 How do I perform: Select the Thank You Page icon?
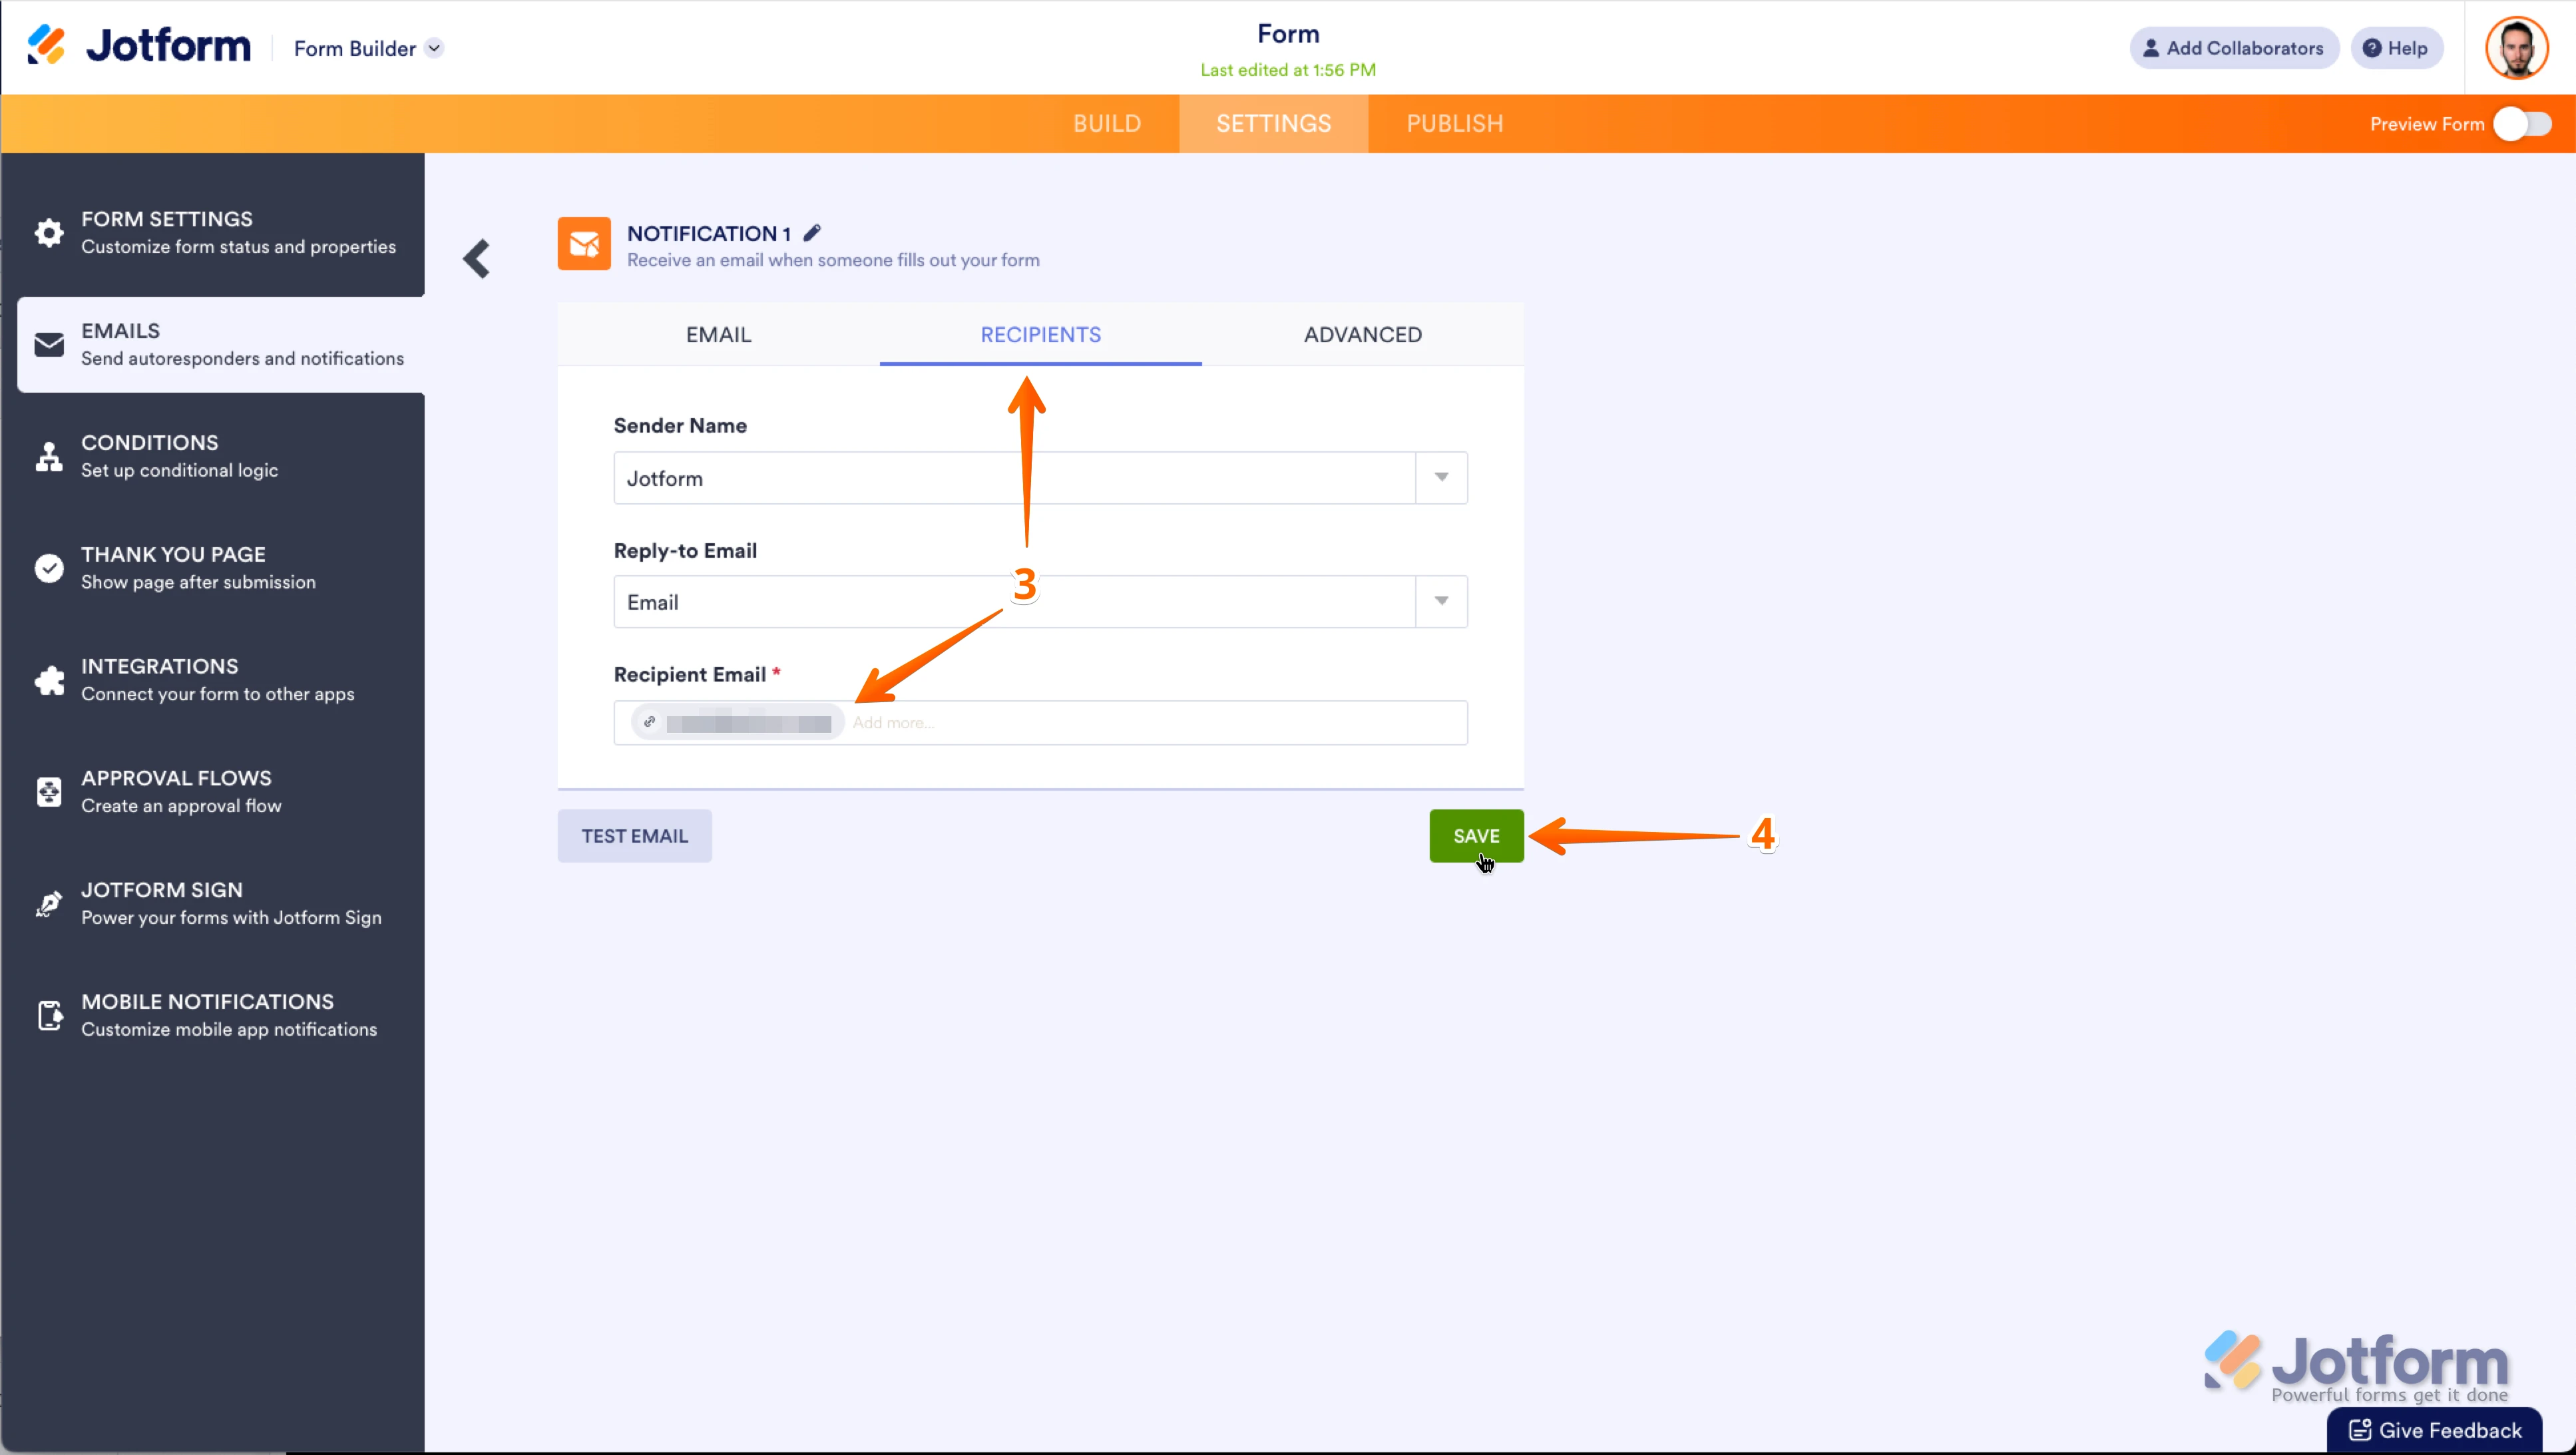pyautogui.click(x=48, y=568)
